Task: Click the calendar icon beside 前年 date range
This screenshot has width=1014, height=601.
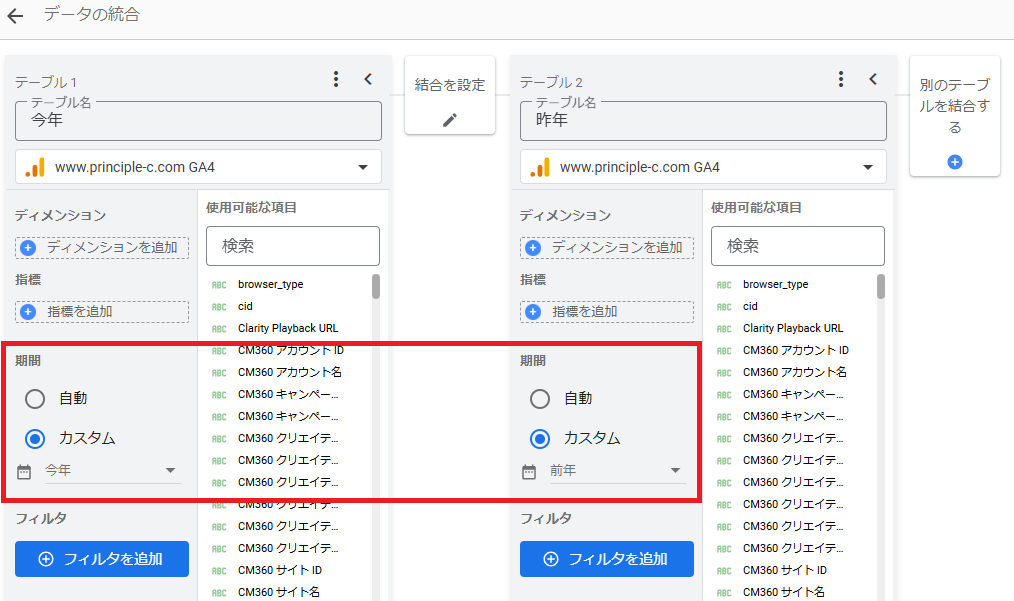Action: (529, 471)
